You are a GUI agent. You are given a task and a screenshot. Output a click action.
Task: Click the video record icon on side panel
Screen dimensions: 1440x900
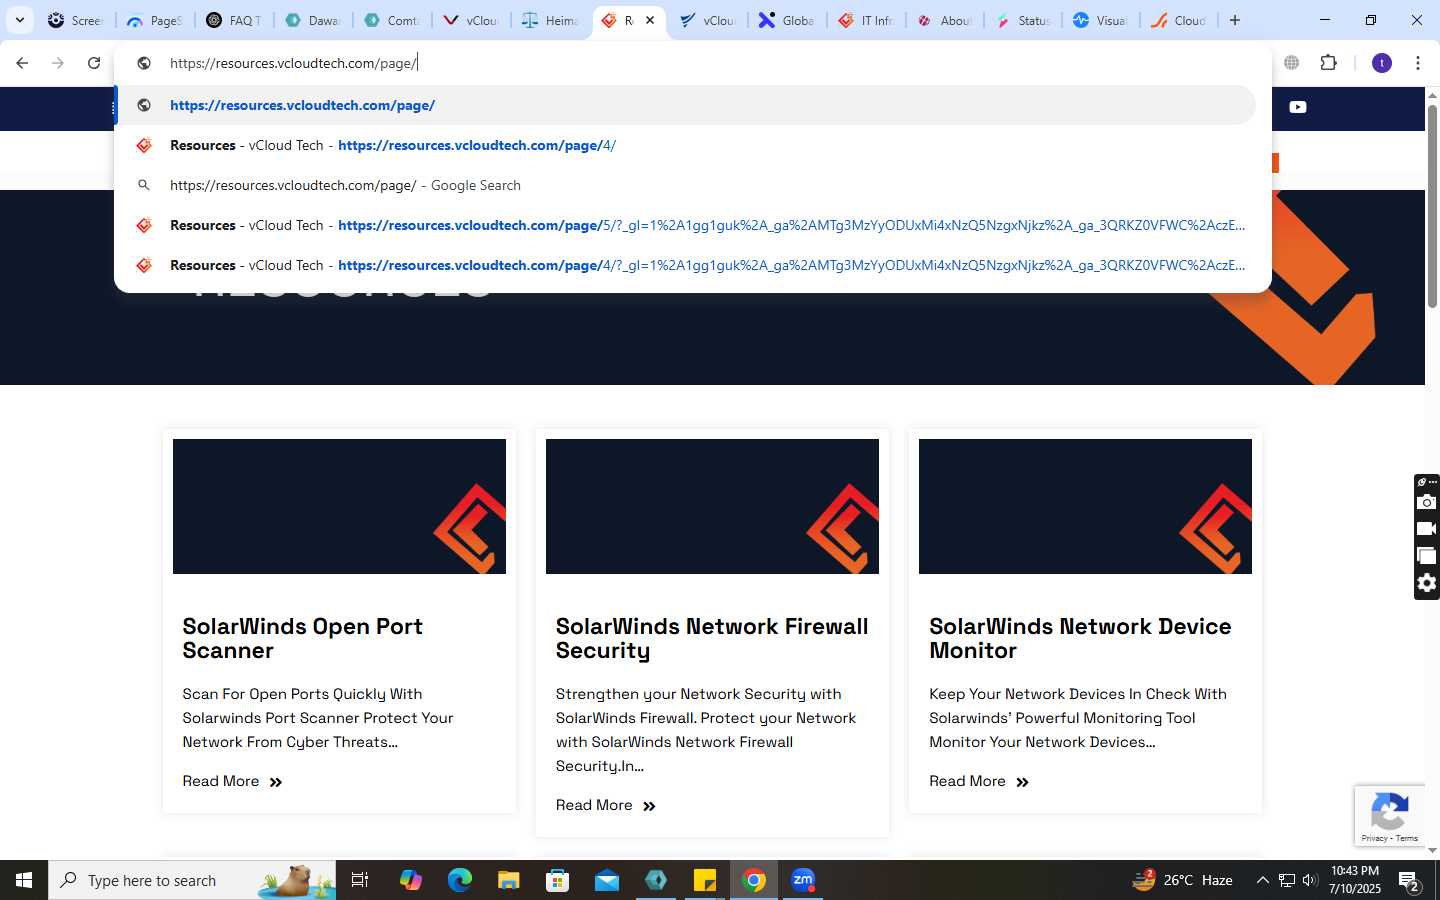point(1427,529)
